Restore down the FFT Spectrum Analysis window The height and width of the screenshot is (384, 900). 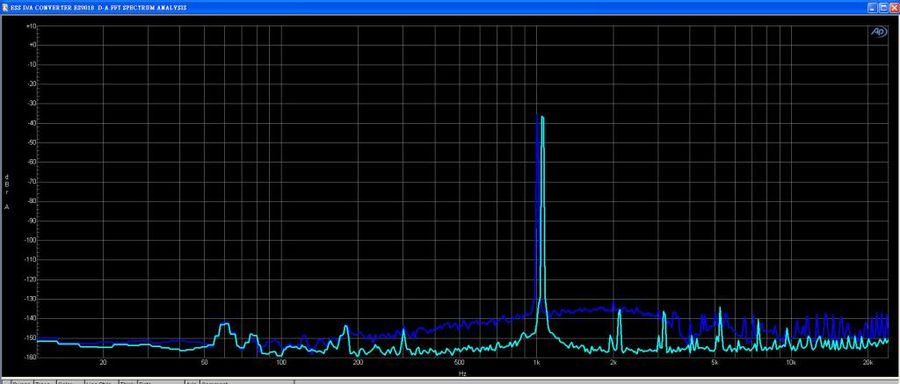[x=883, y=7]
